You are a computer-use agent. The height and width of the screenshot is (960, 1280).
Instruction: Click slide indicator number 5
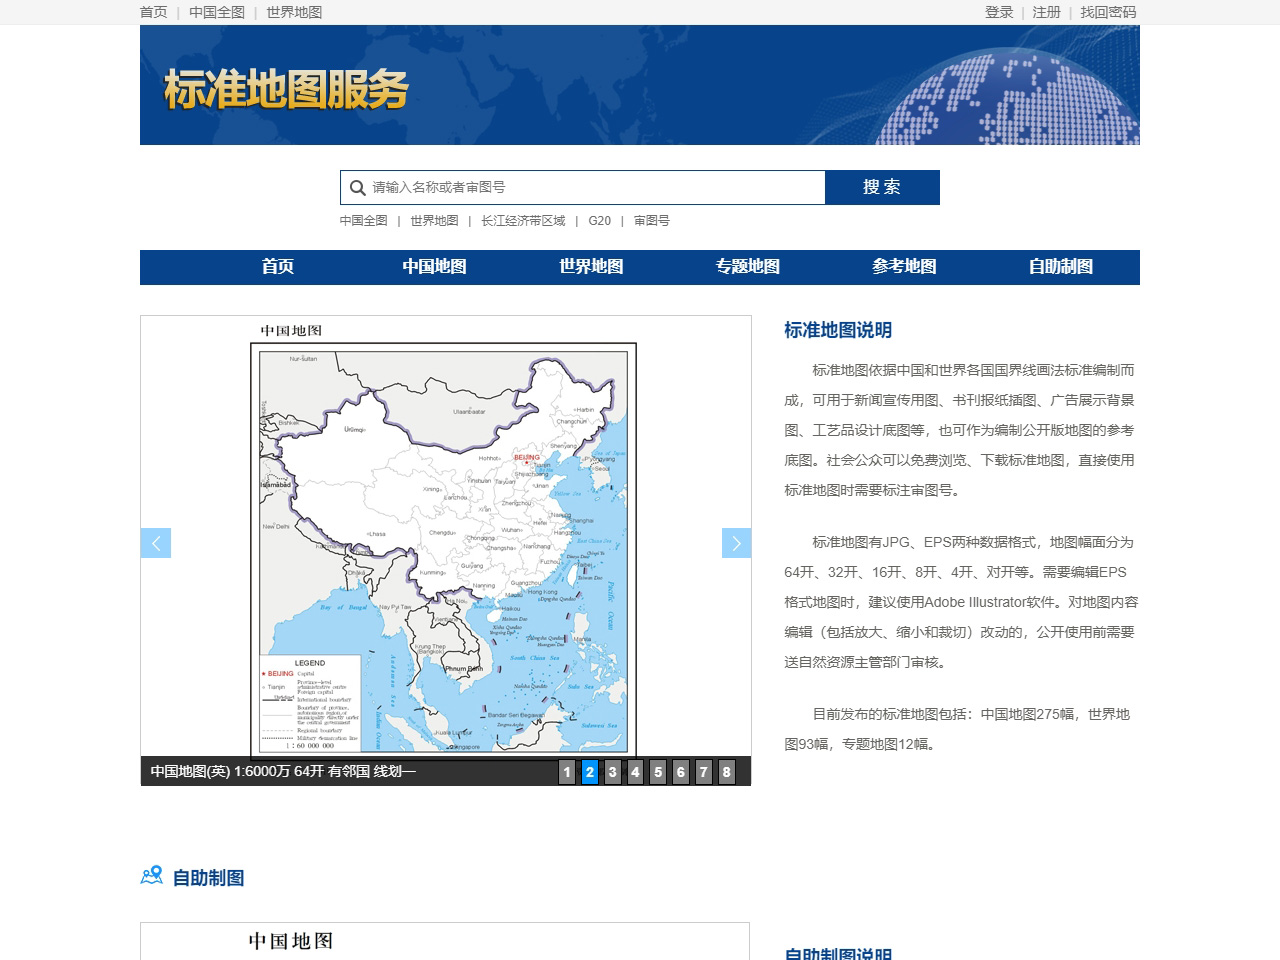pos(658,771)
